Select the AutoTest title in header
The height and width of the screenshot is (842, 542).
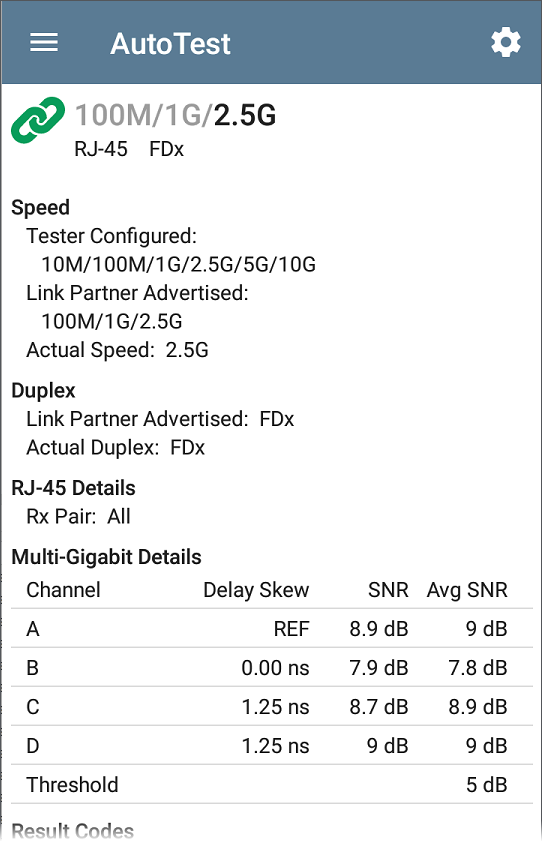(x=170, y=43)
